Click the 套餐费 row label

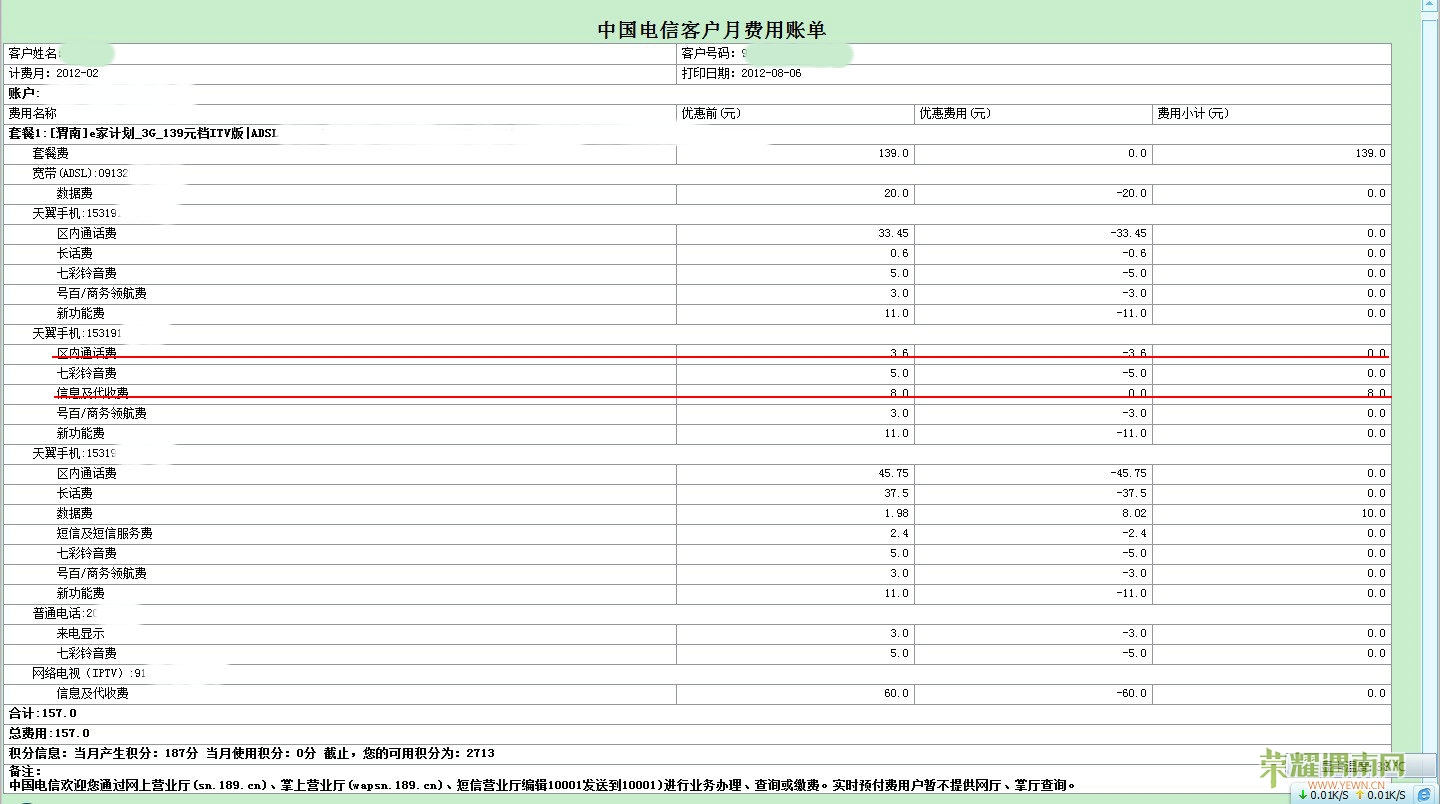[x=50, y=154]
